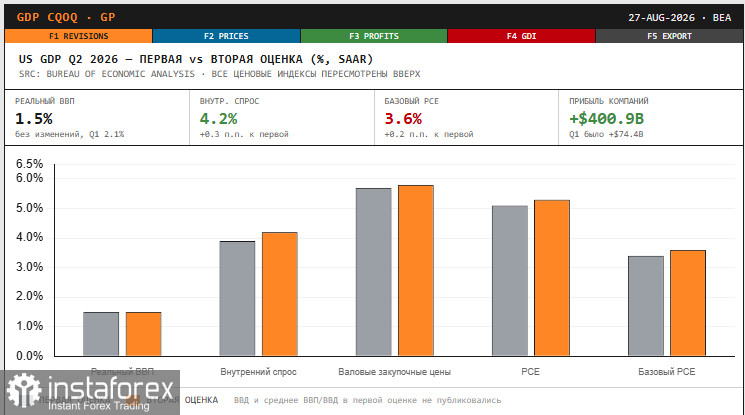Viewport: 745px width, 415px height.
Task: Switch to the F1 REVISIONS tab
Action: 78,36
